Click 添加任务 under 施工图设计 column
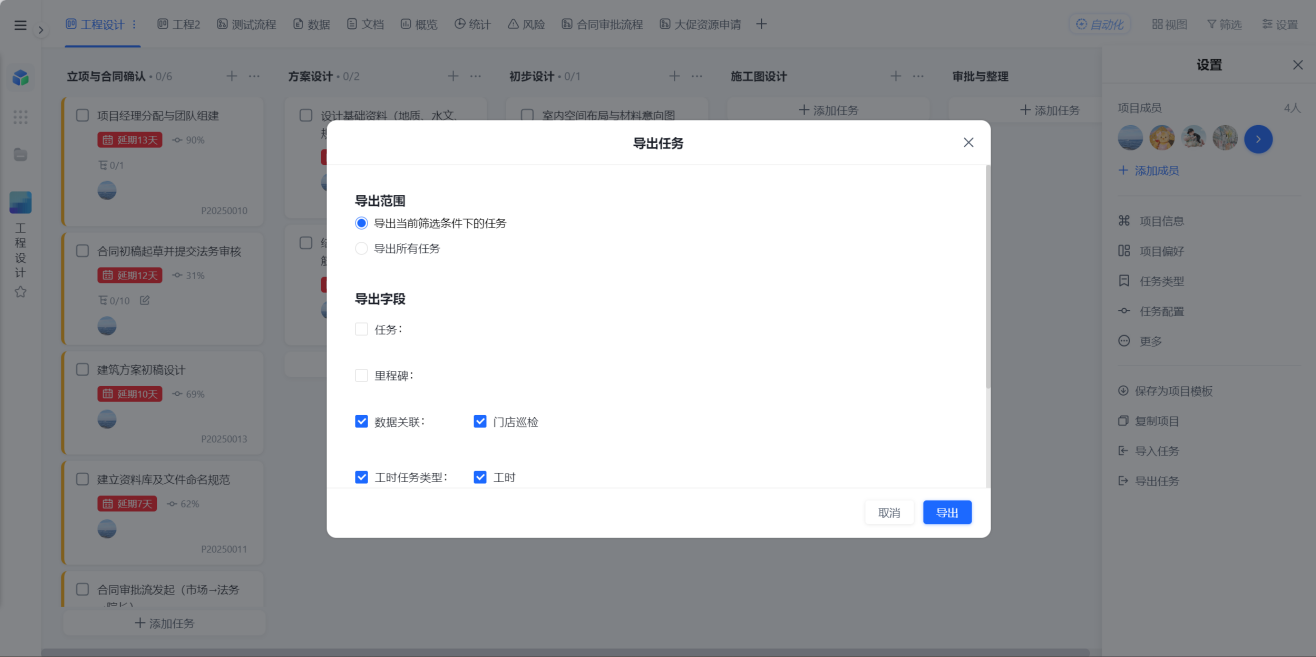 828,110
